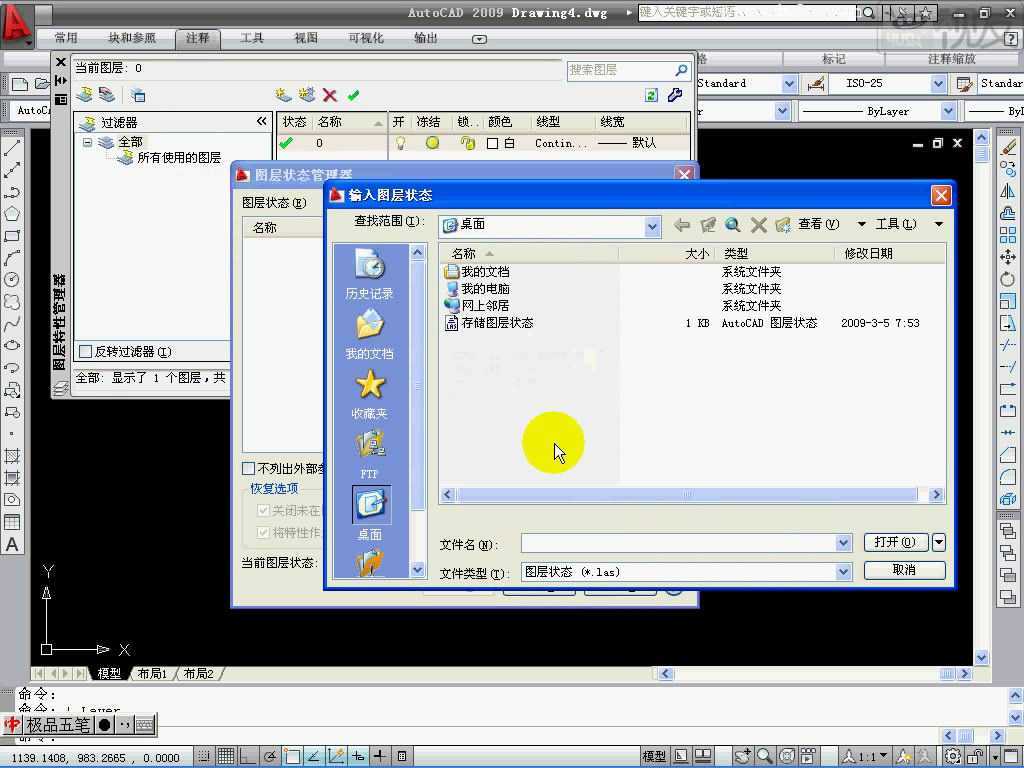Open 收藏夹 star in places sidebar
Image resolution: width=1024 pixels, height=768 pixels.
click(370, 394)
